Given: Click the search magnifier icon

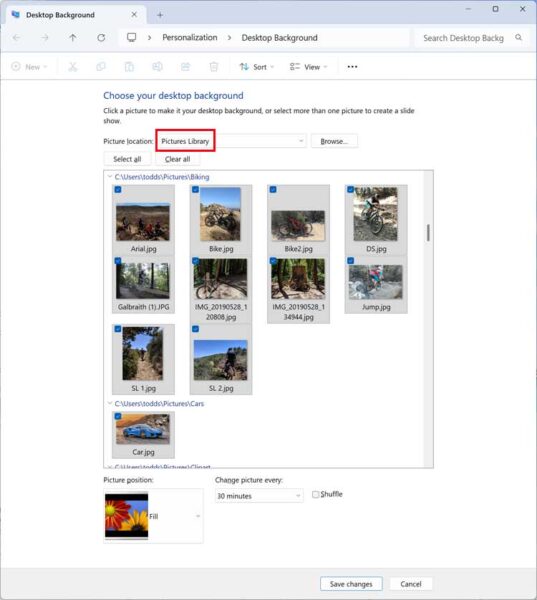Looking at the screenshot, I should (x=518, y=38).
